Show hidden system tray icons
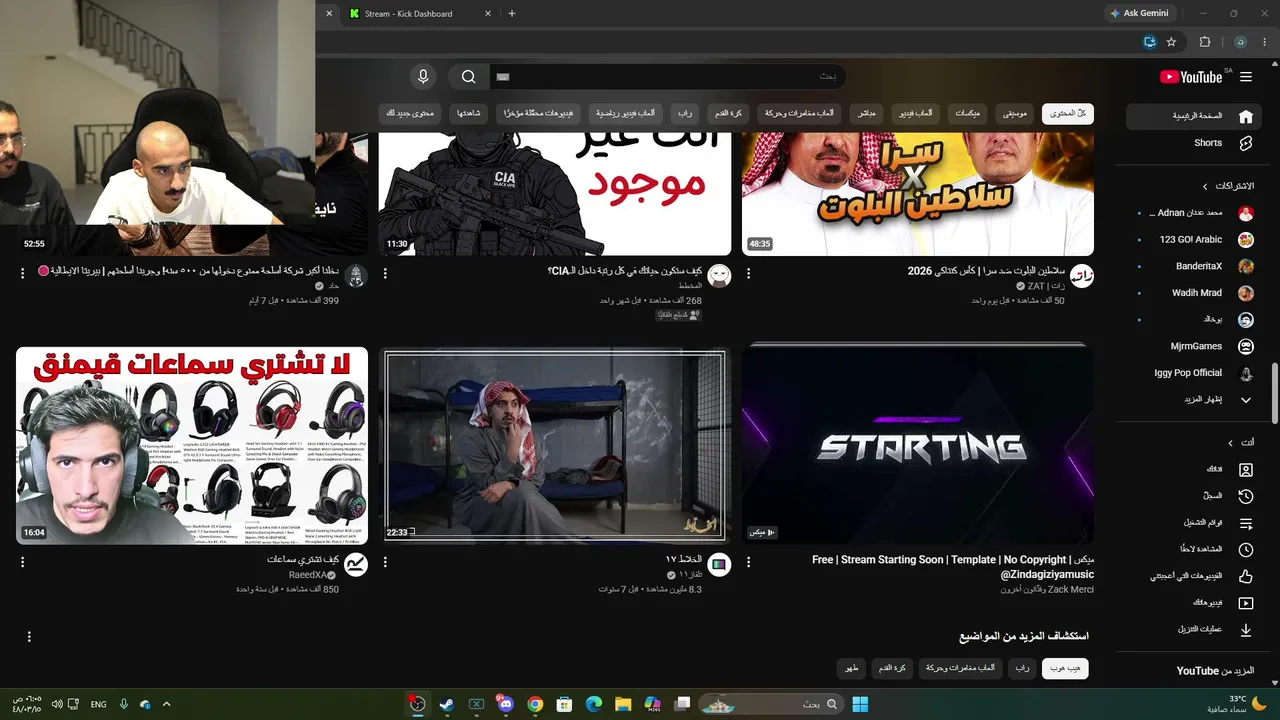The height and width of the screenshot is (720, 1280). [166, 704]
